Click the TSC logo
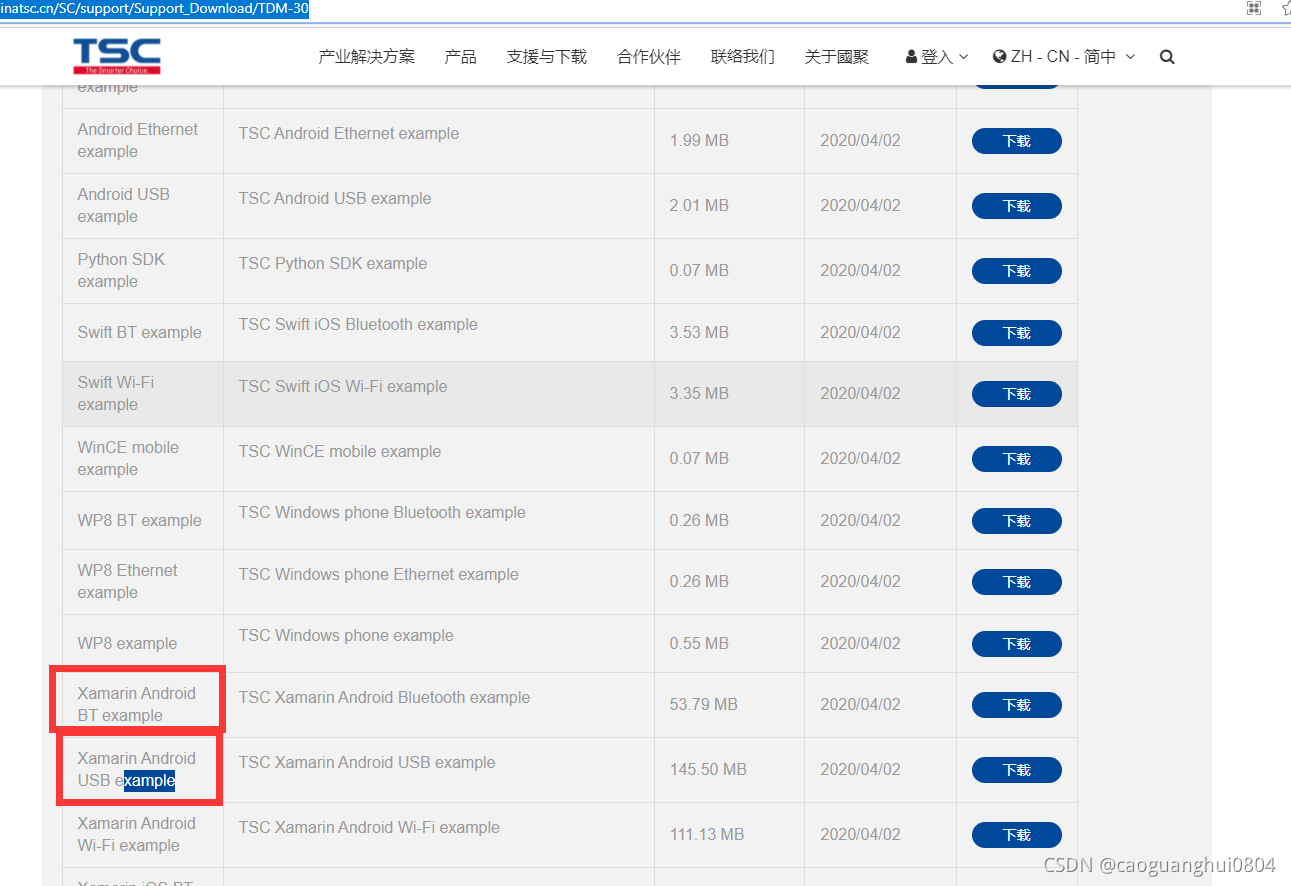This screenshot has width=1291, height=886. pos(117,57)
